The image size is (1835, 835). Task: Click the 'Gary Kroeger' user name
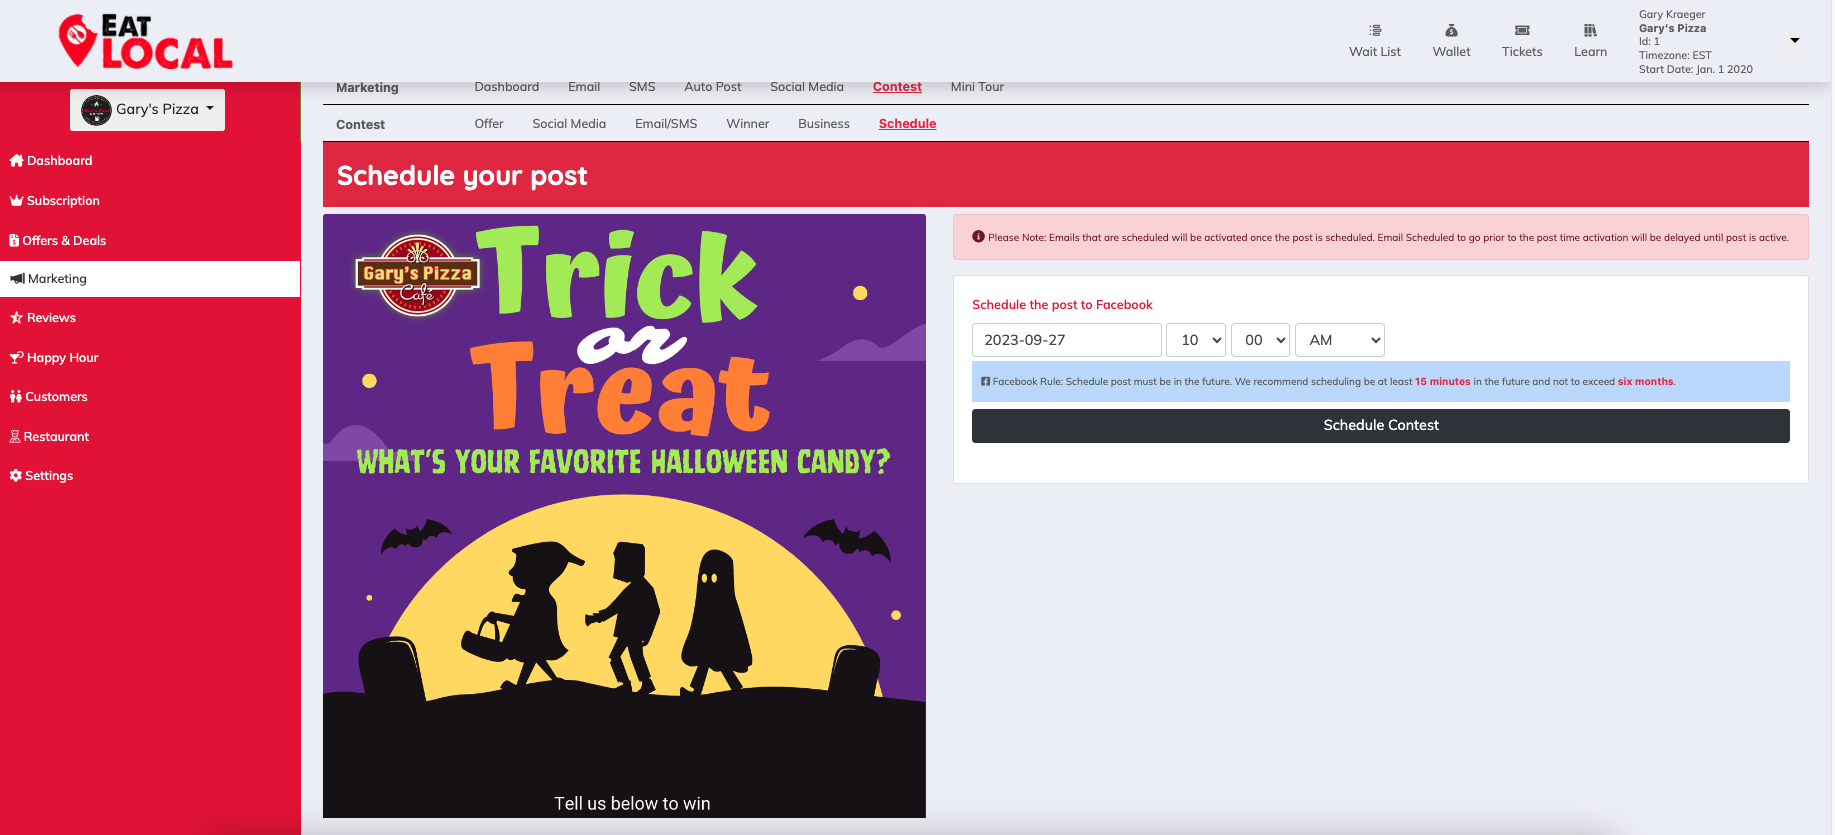click(1672, 15)
